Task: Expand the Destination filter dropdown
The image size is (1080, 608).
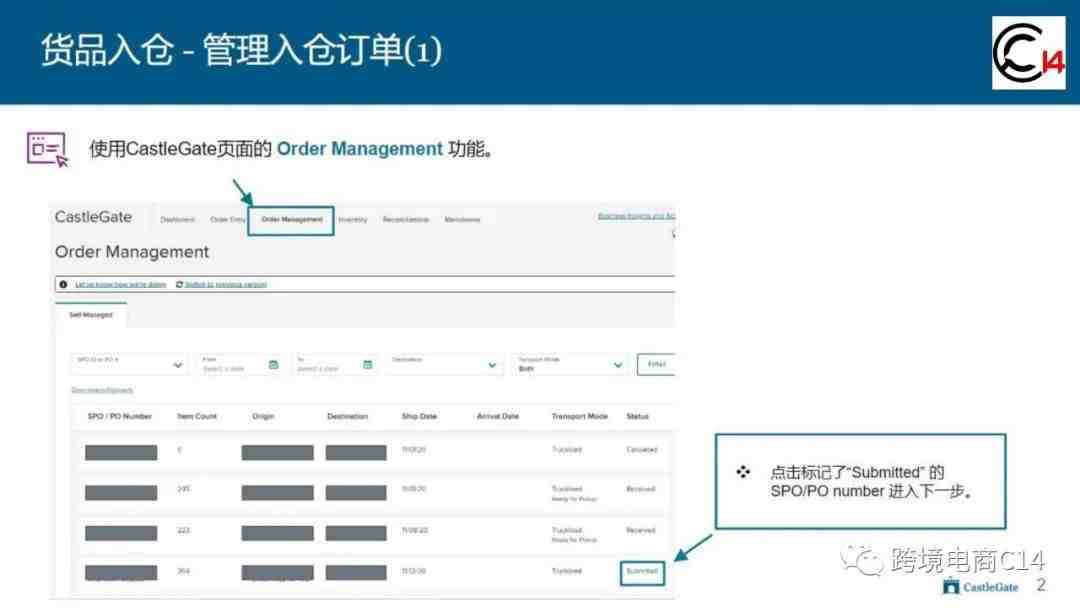Action: [x=445, y=364]
